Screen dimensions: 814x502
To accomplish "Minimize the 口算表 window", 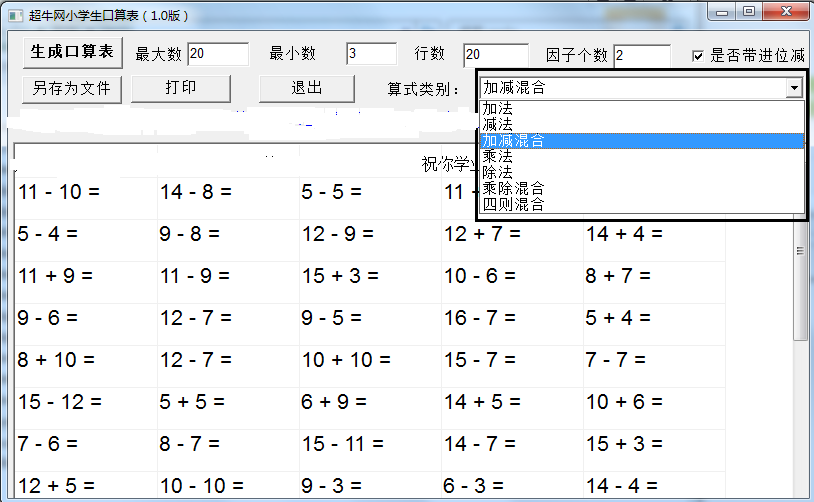I will (x=722, y=12).
